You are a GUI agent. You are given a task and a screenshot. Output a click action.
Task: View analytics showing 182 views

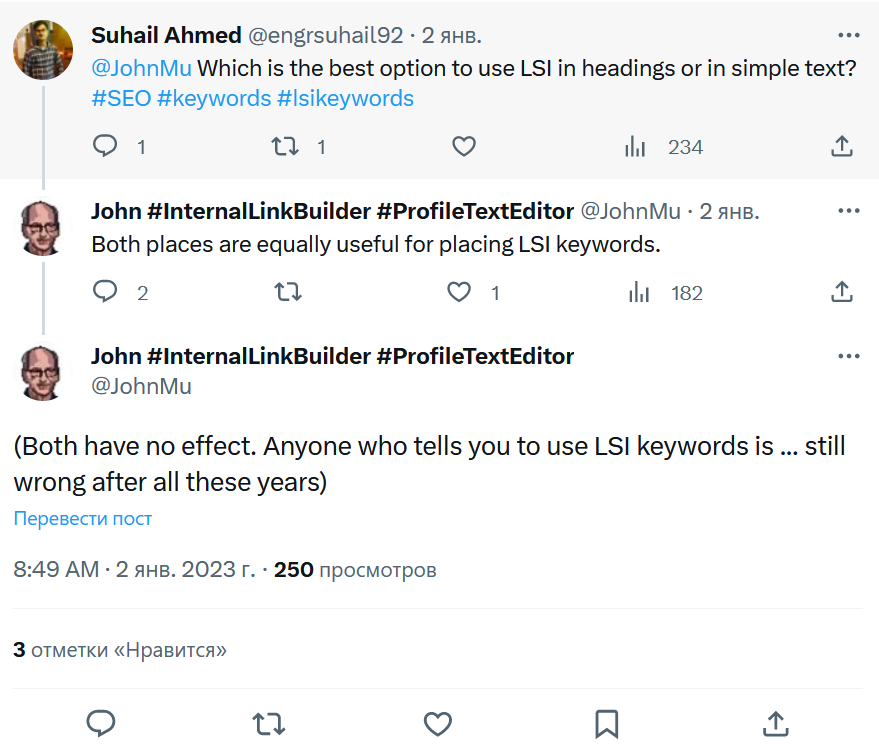coord(639,293)
